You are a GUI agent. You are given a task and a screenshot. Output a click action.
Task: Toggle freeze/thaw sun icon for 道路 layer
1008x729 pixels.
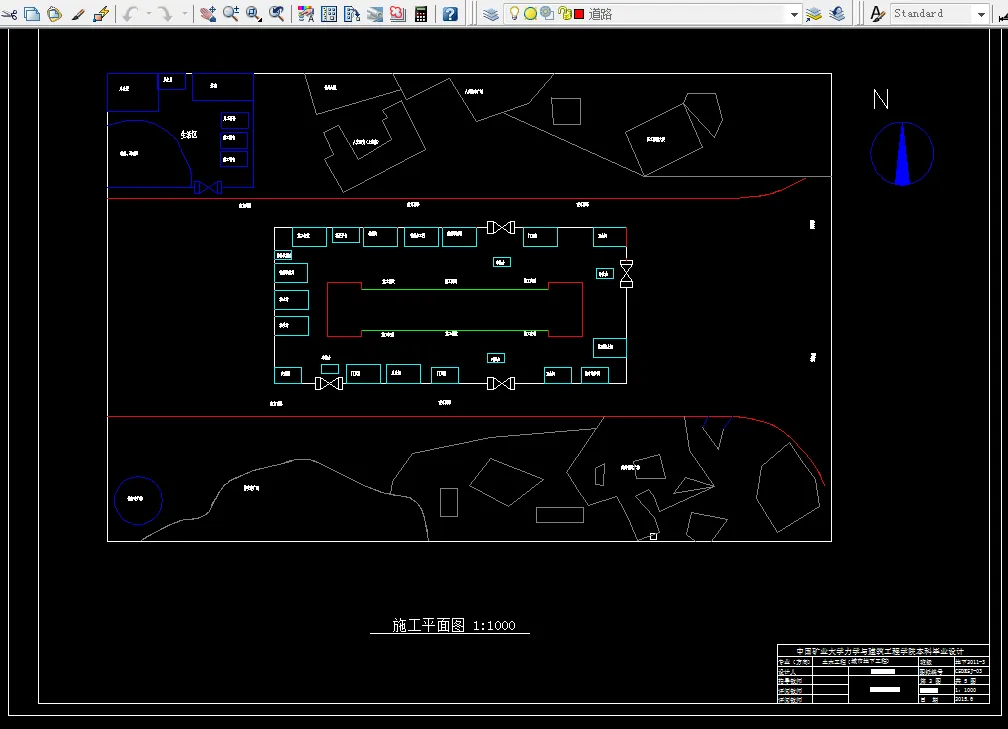[x=530, y=14]
